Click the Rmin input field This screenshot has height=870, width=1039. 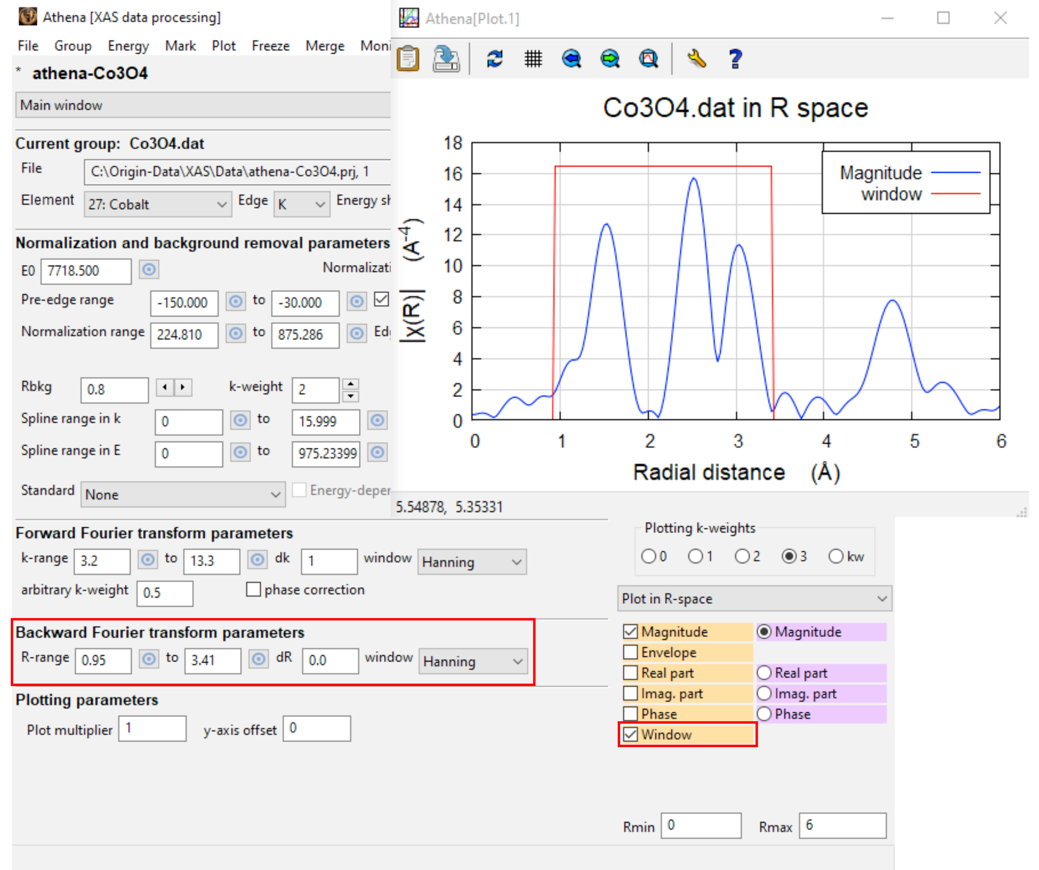click(x=701, y=826)
